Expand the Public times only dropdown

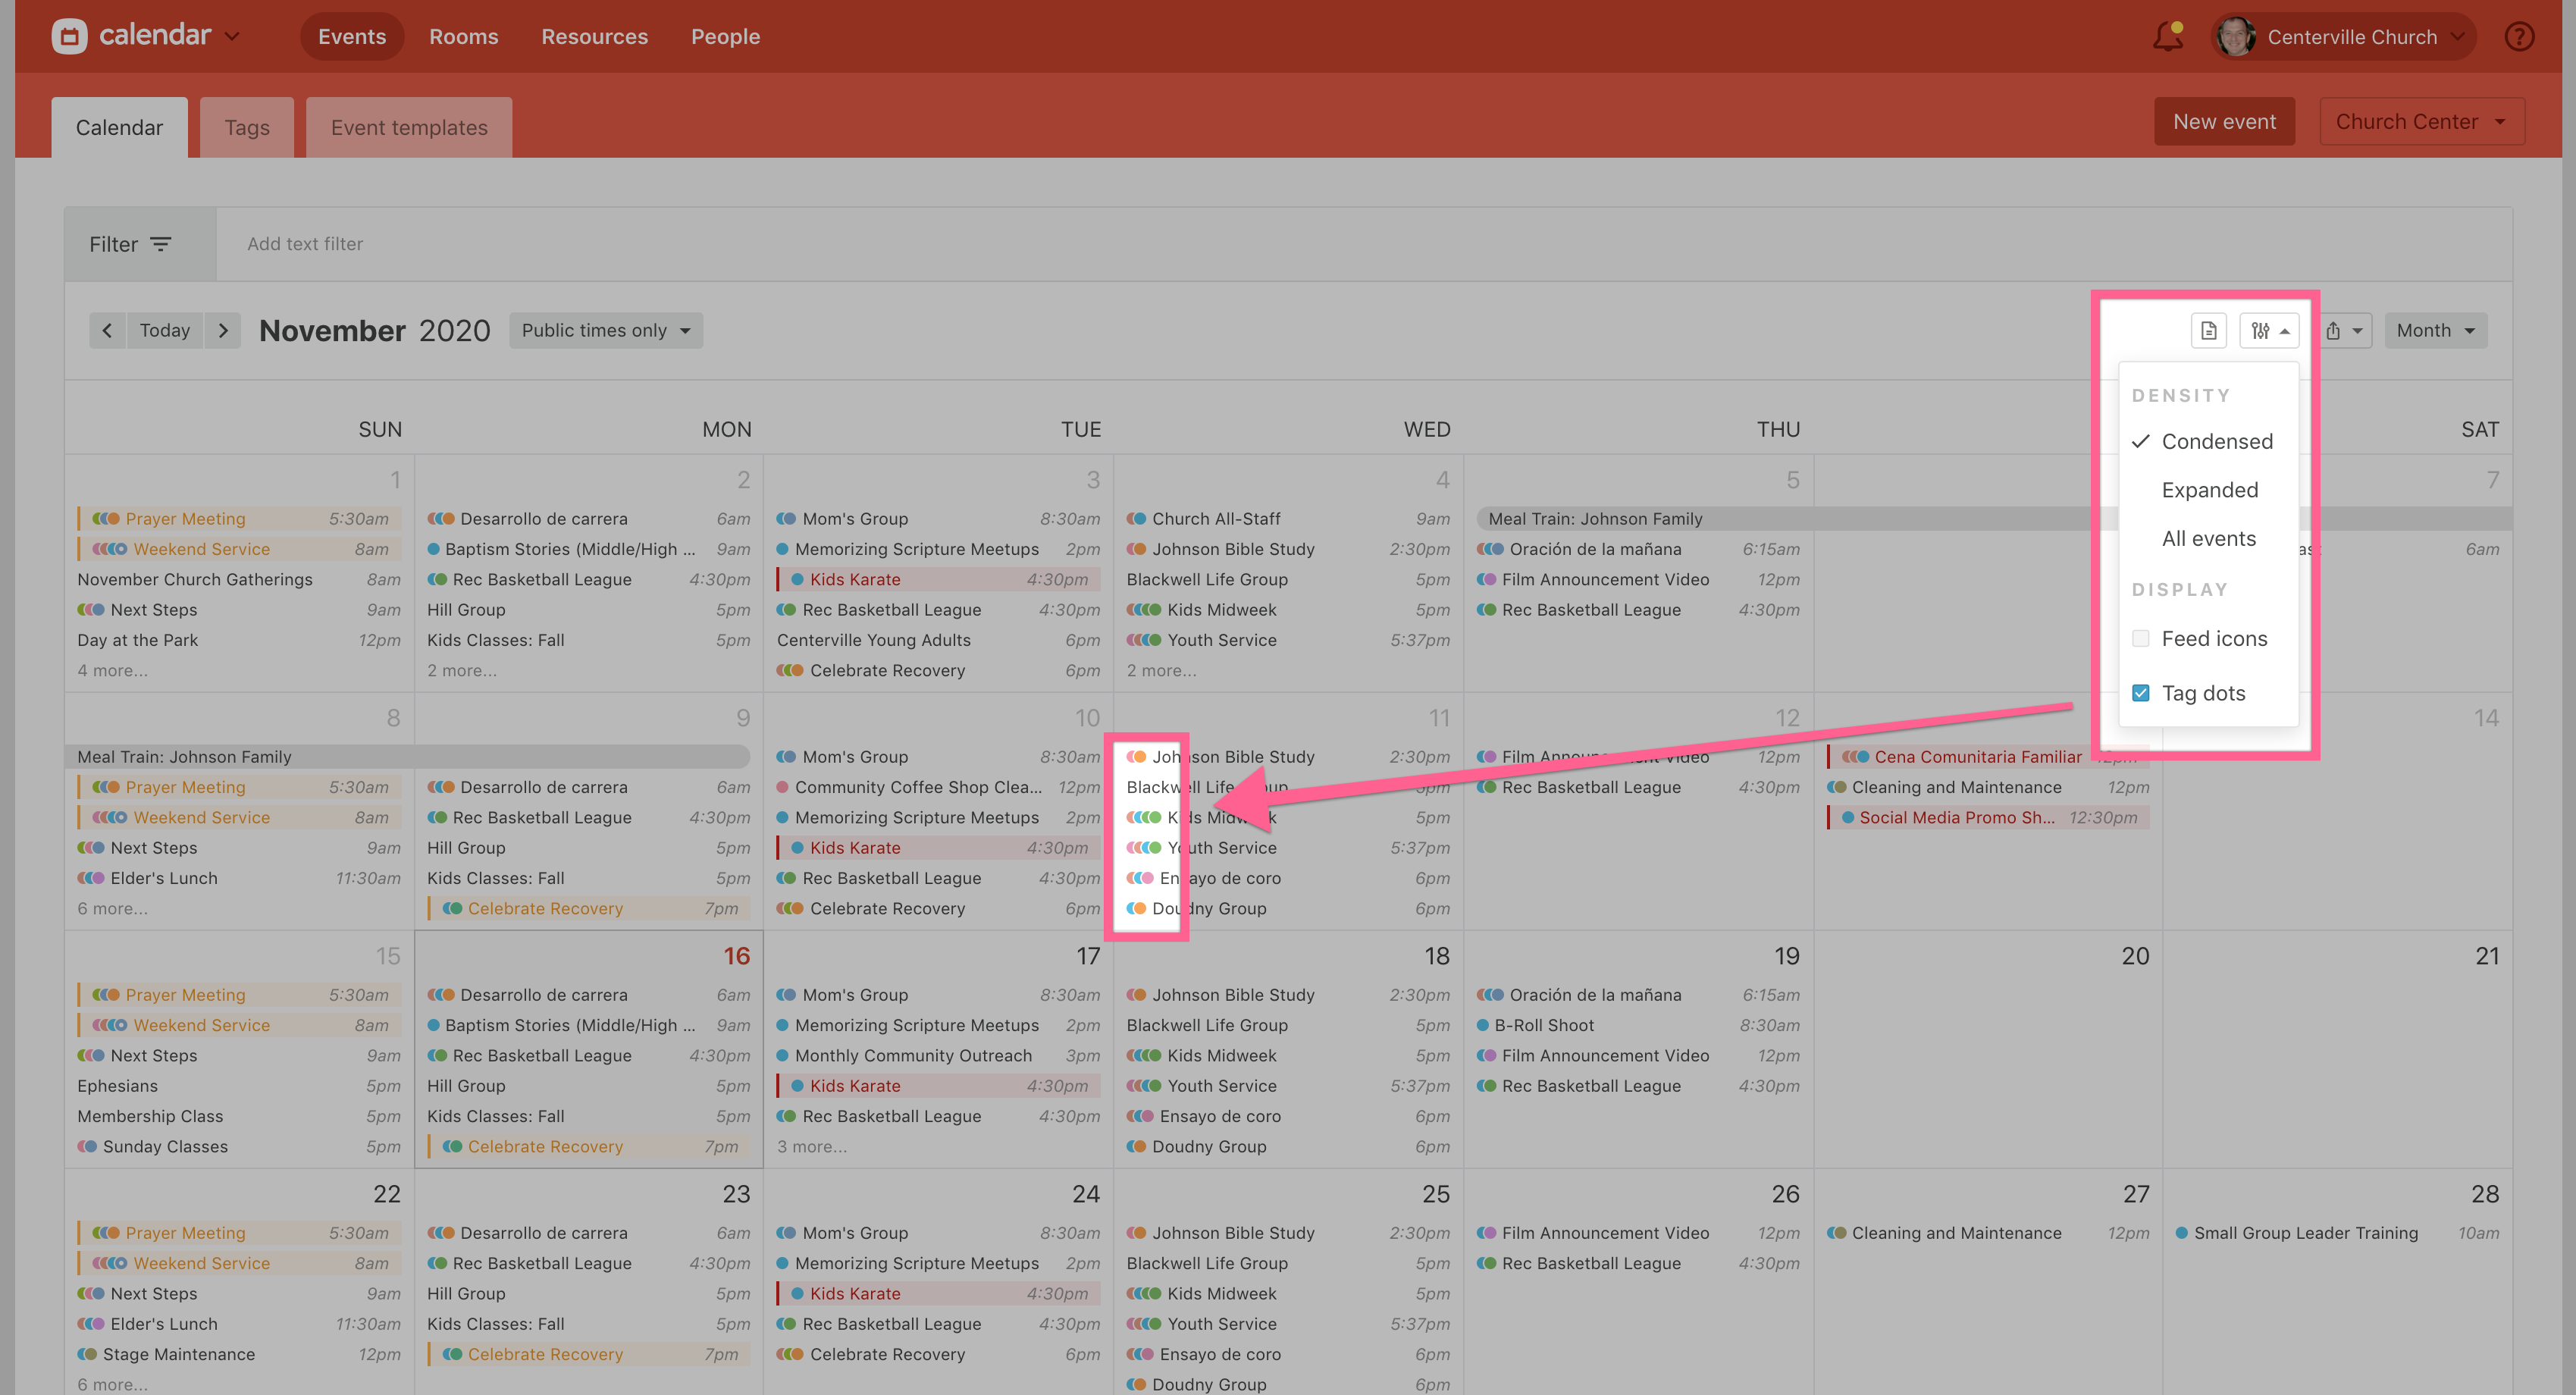pos(605,330)
